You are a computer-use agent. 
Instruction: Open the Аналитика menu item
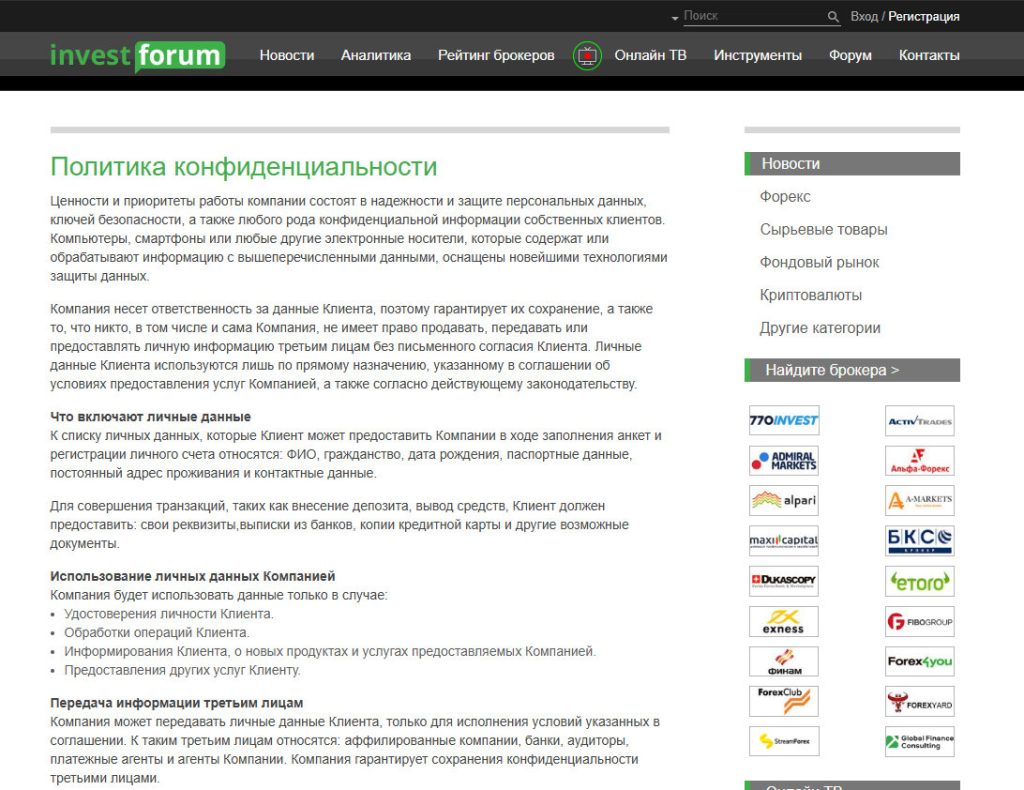(376, 55)
